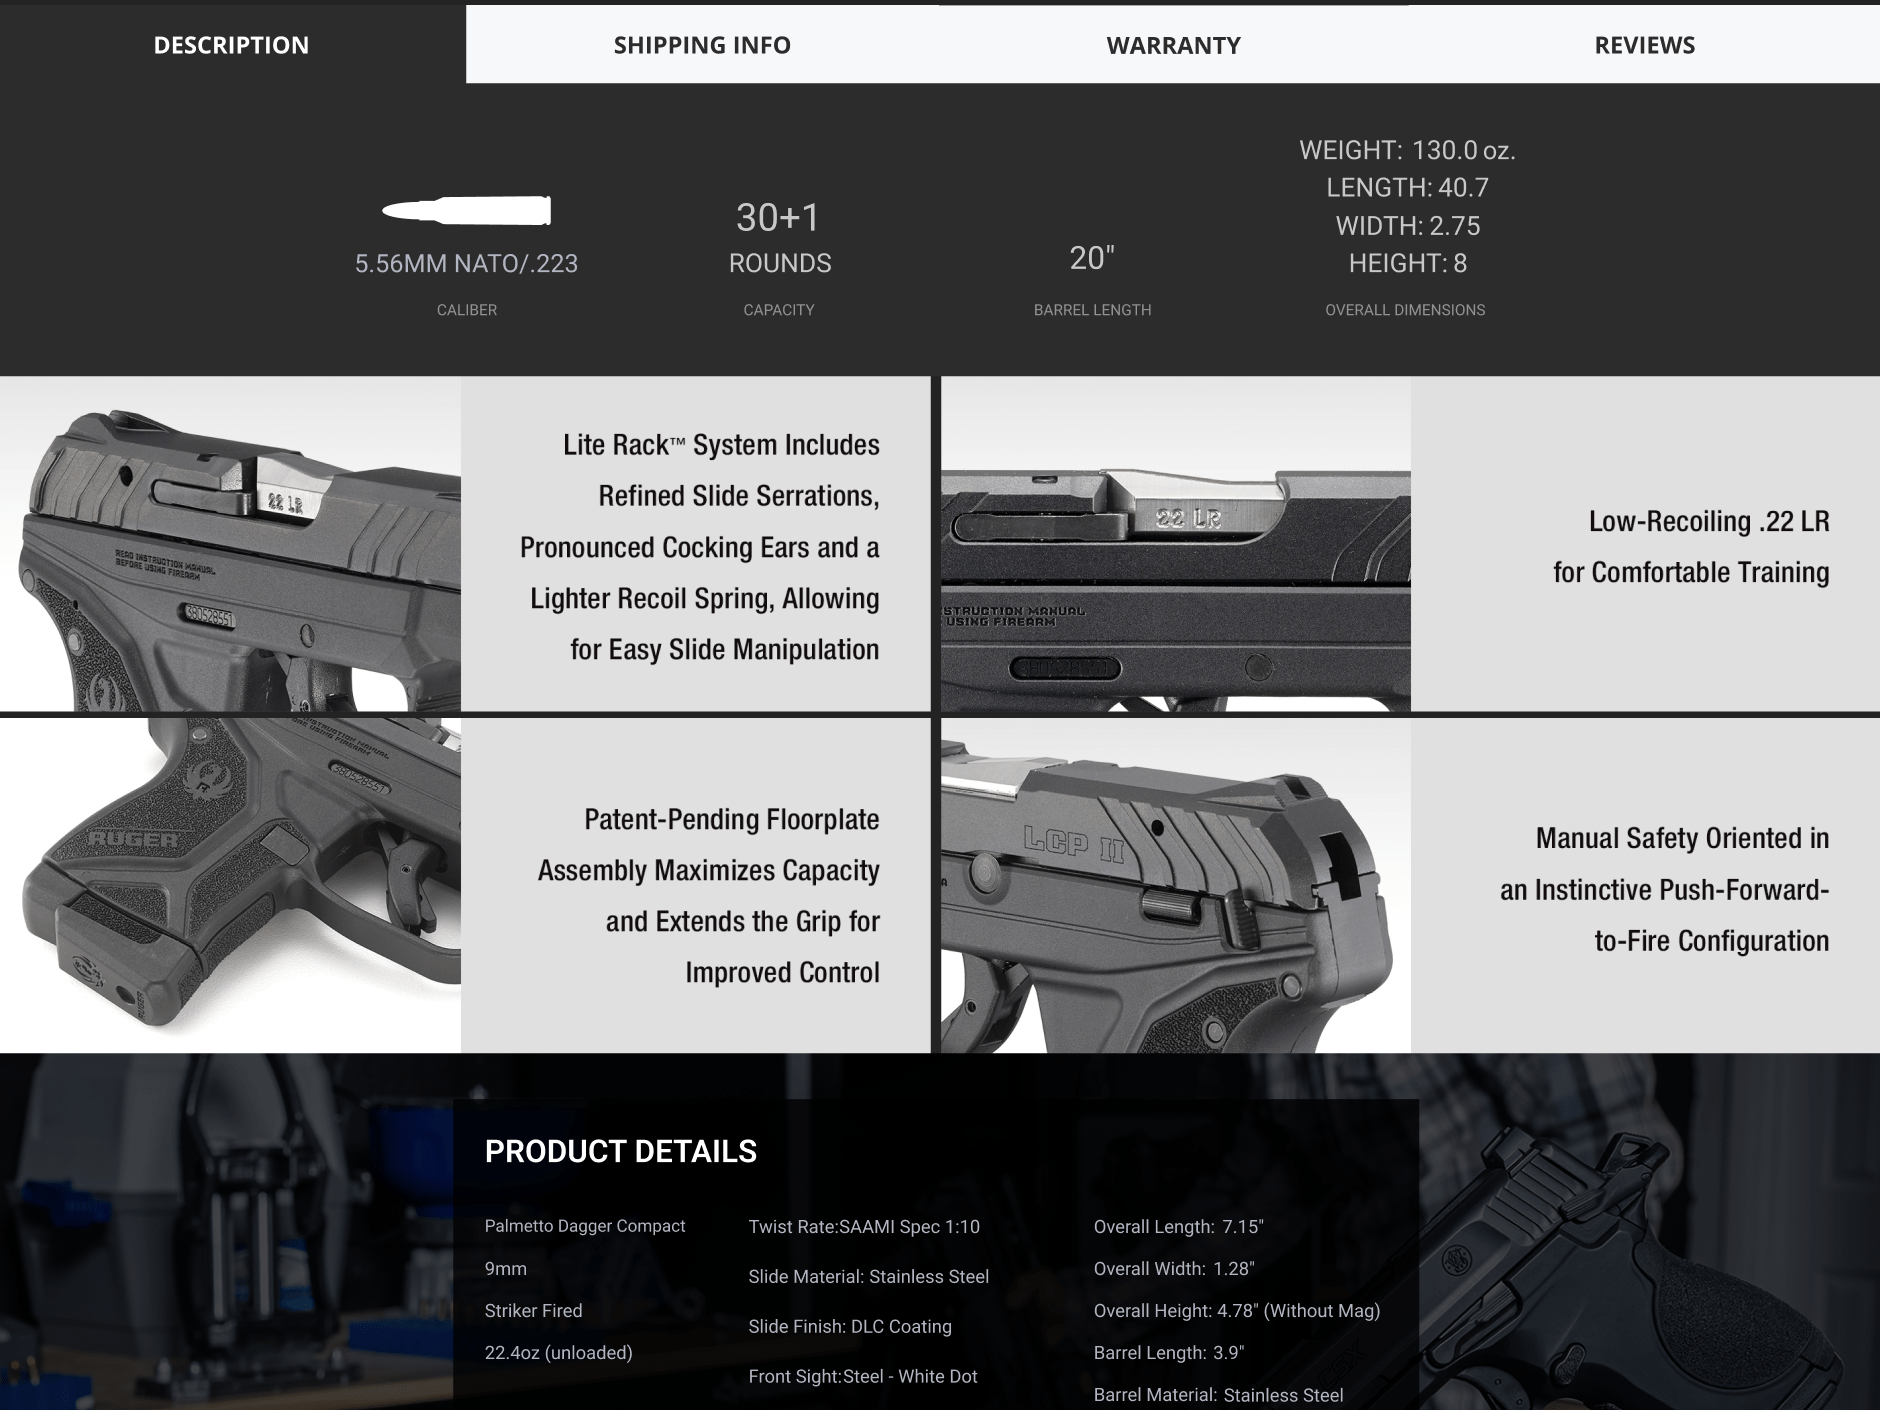Click the 20" barrel length value
Screen dimensions: 1880x1410
click(1092, 258)
